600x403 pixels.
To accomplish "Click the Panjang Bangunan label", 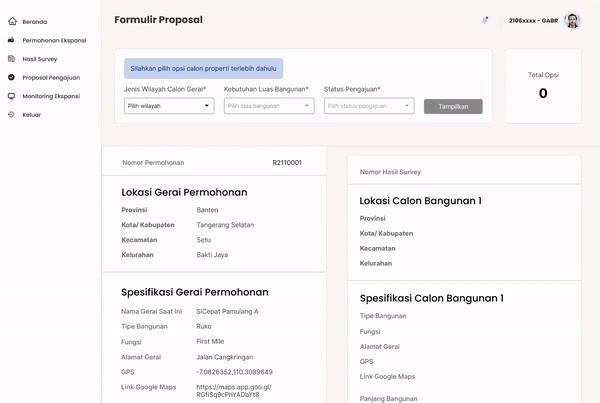I will tap(388, 399).
